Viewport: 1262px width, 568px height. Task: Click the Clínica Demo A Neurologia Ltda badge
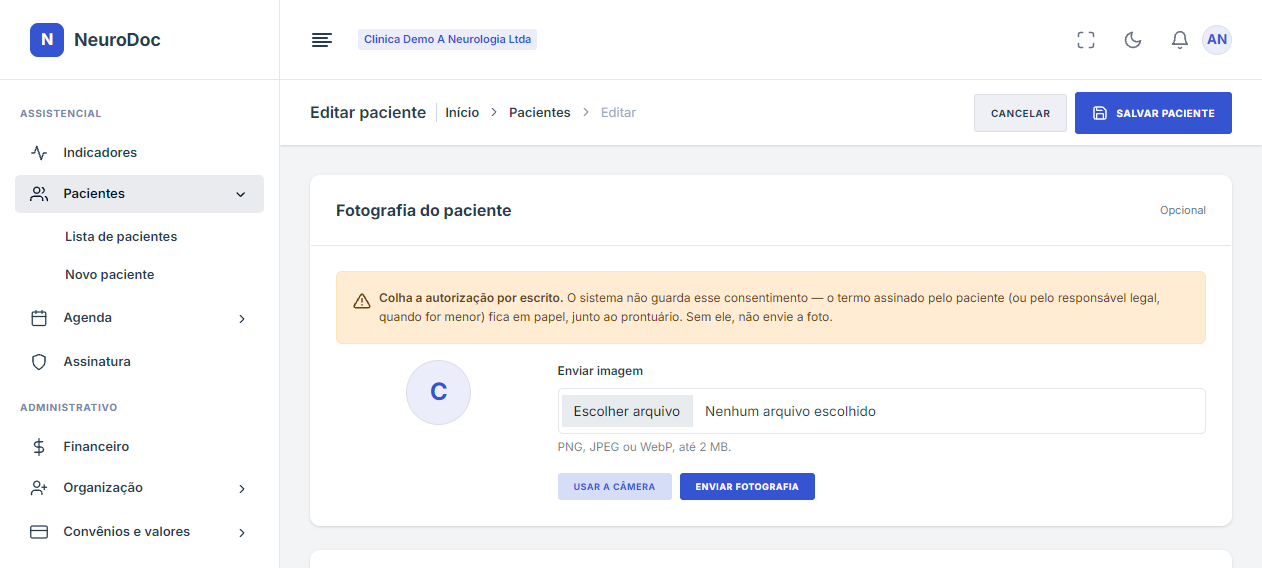click(x=447, y=40)
